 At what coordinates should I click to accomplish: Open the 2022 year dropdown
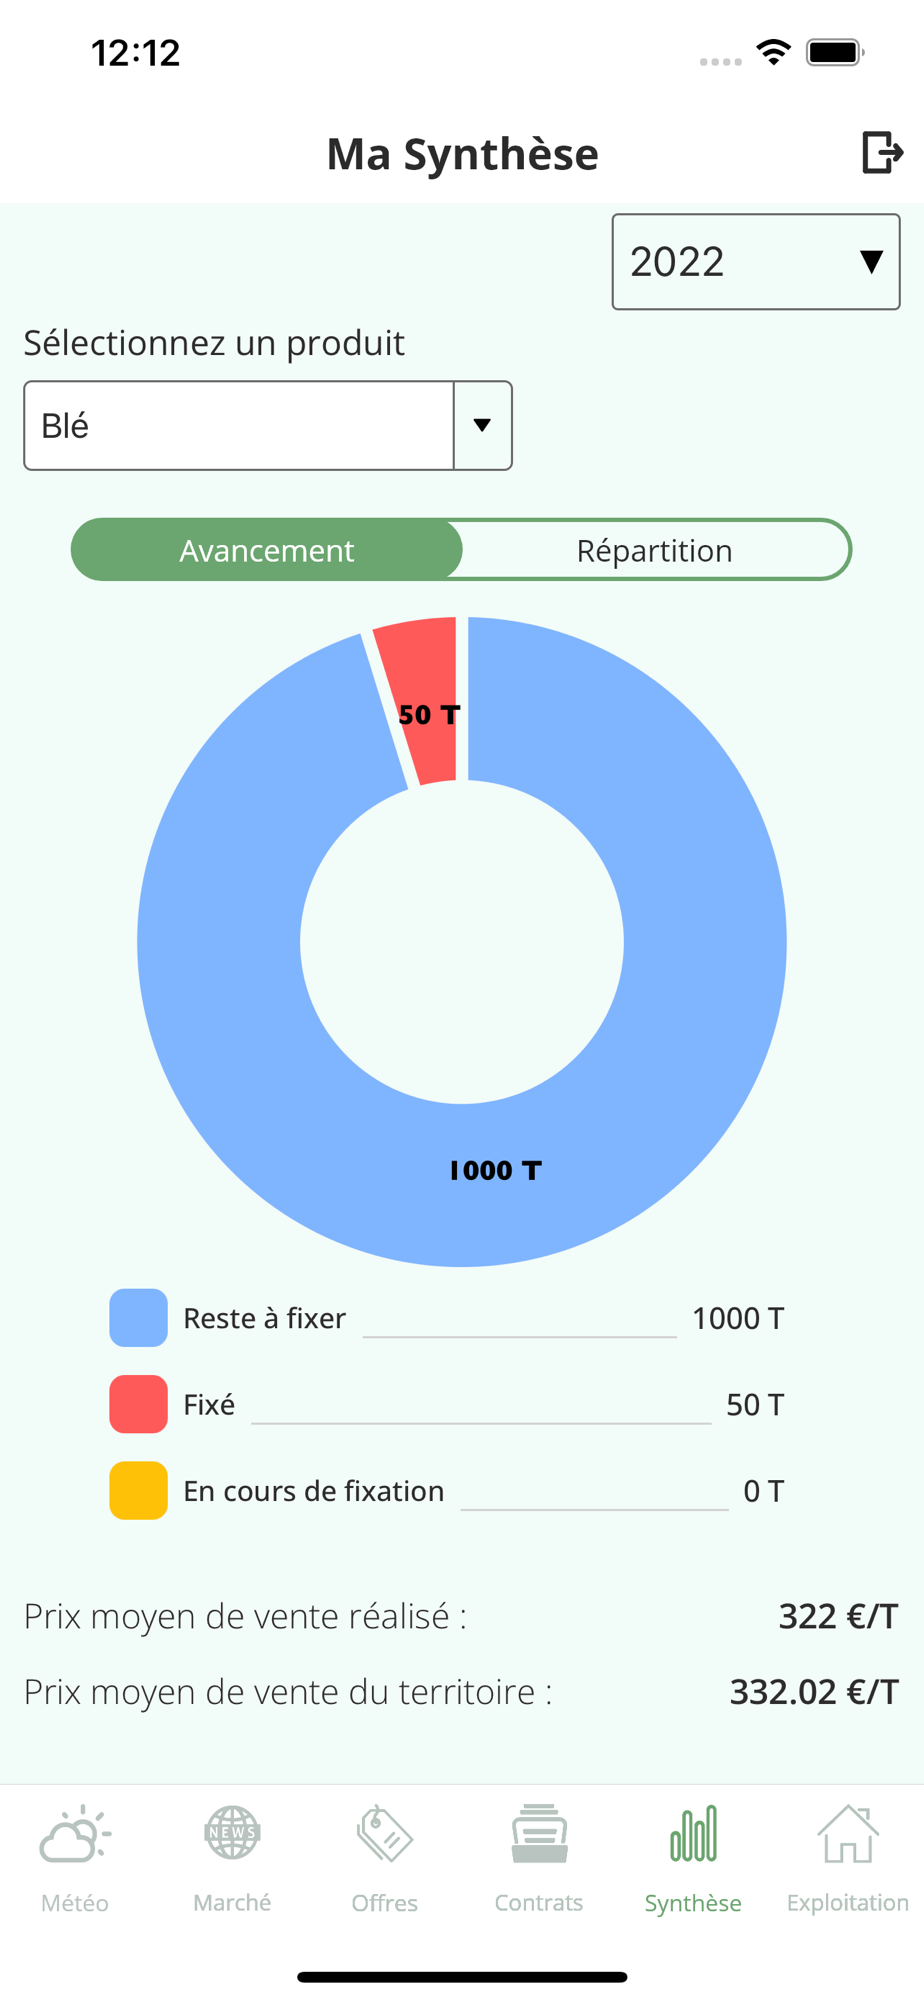(x=756, y=262)
